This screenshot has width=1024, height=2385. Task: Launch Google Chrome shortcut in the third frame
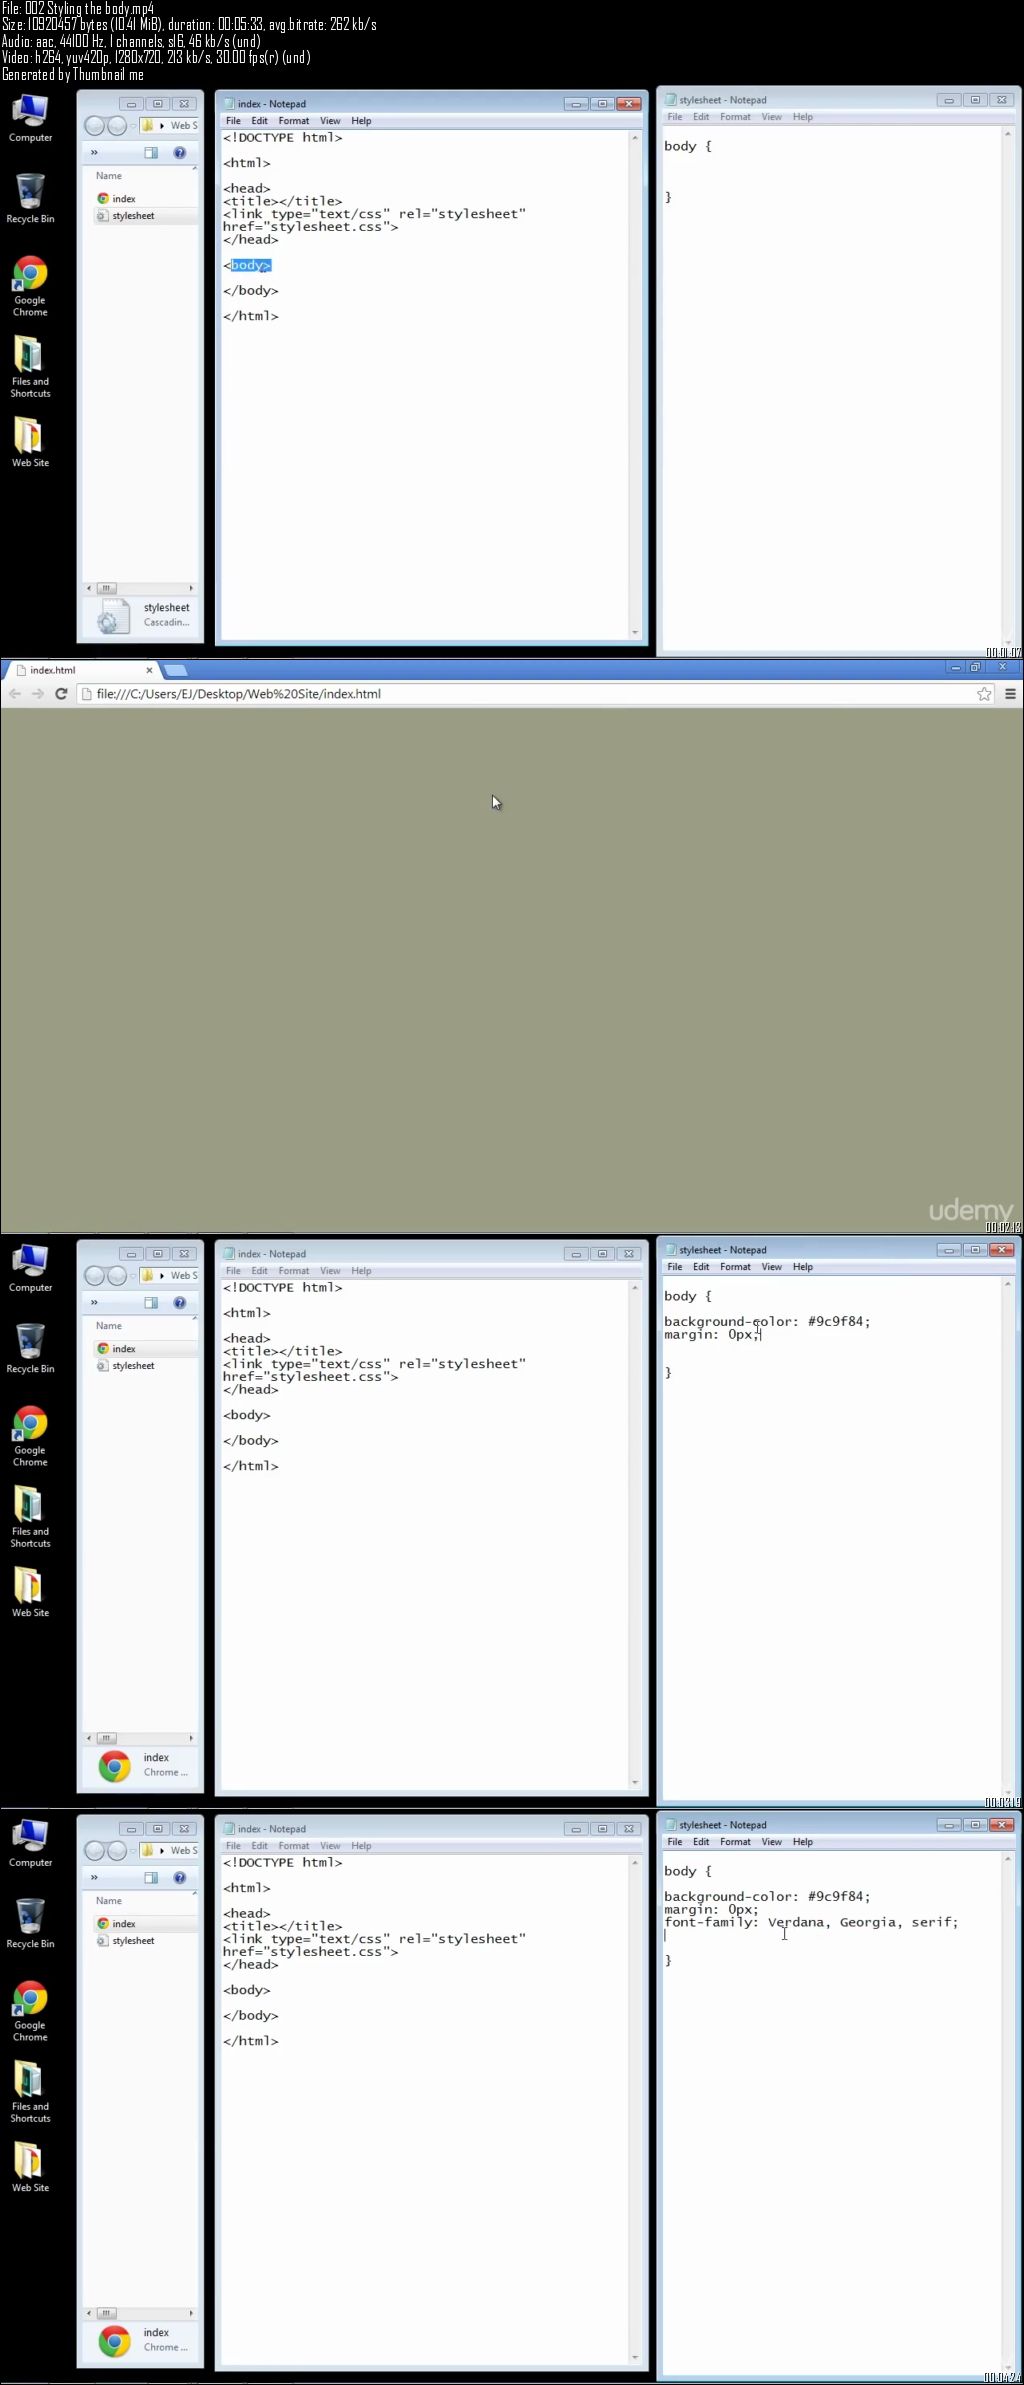click(x=30, y=1436)
